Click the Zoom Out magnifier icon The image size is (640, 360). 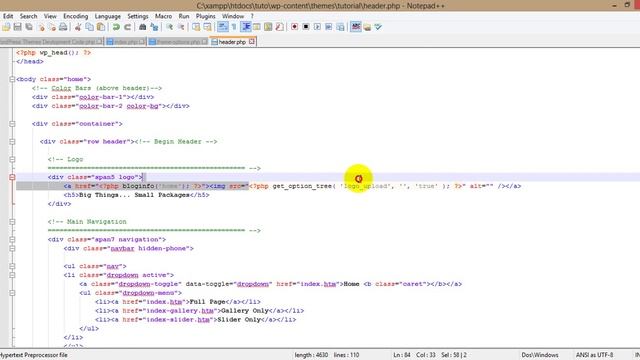point(181,27)
